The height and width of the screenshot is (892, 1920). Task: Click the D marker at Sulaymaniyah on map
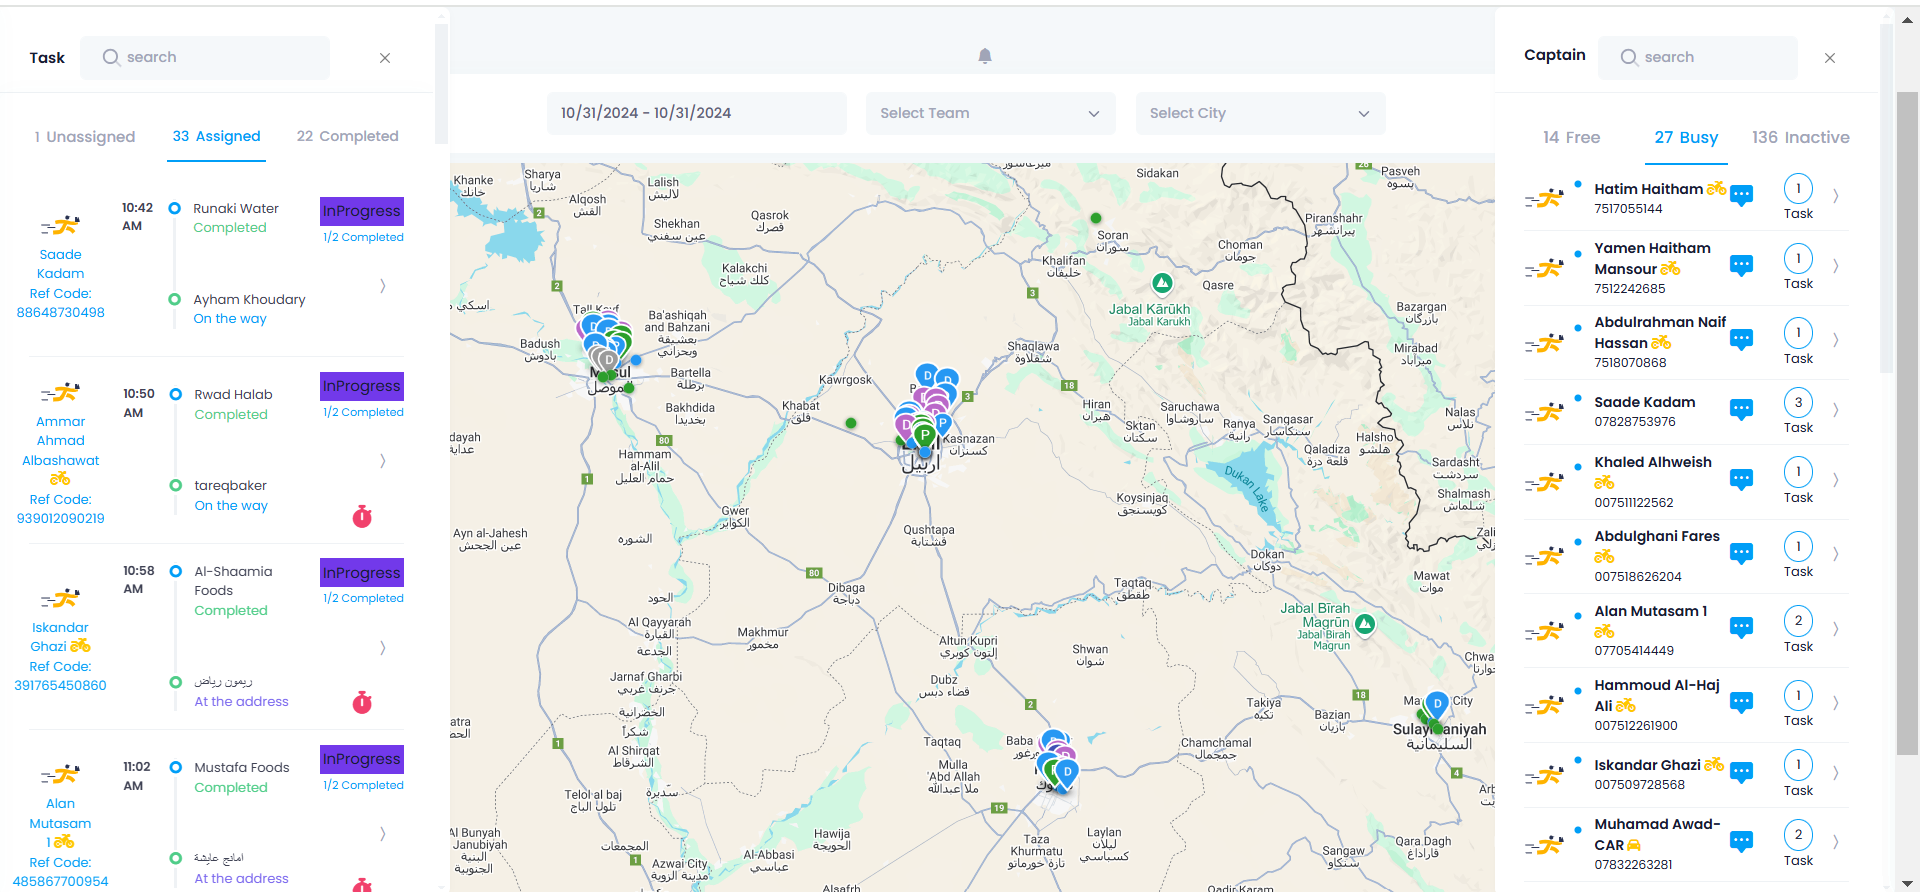point(1437,705)
